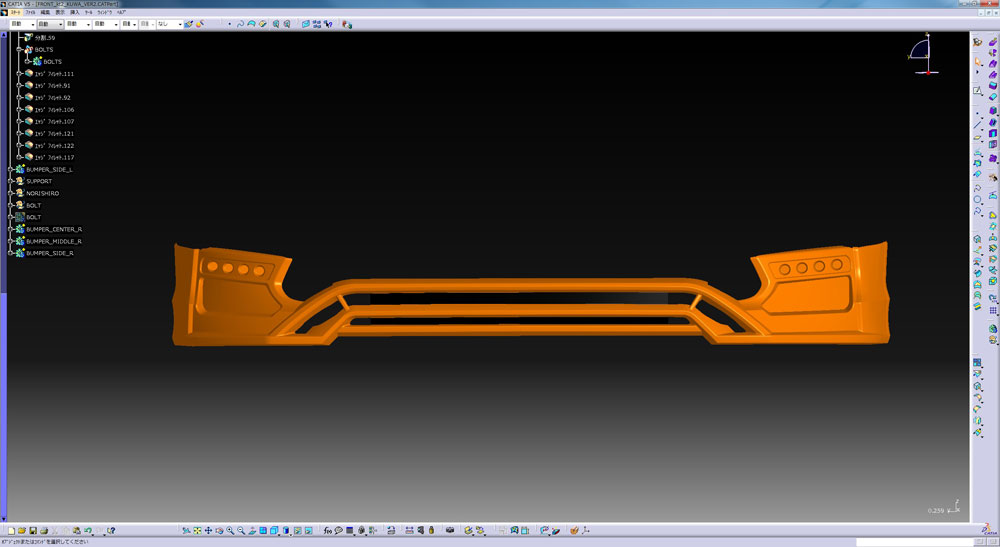This screenshot has height=547, width=1000.
Task: Select the NORISHIRO label in the tree
Action: pos(43,193)
